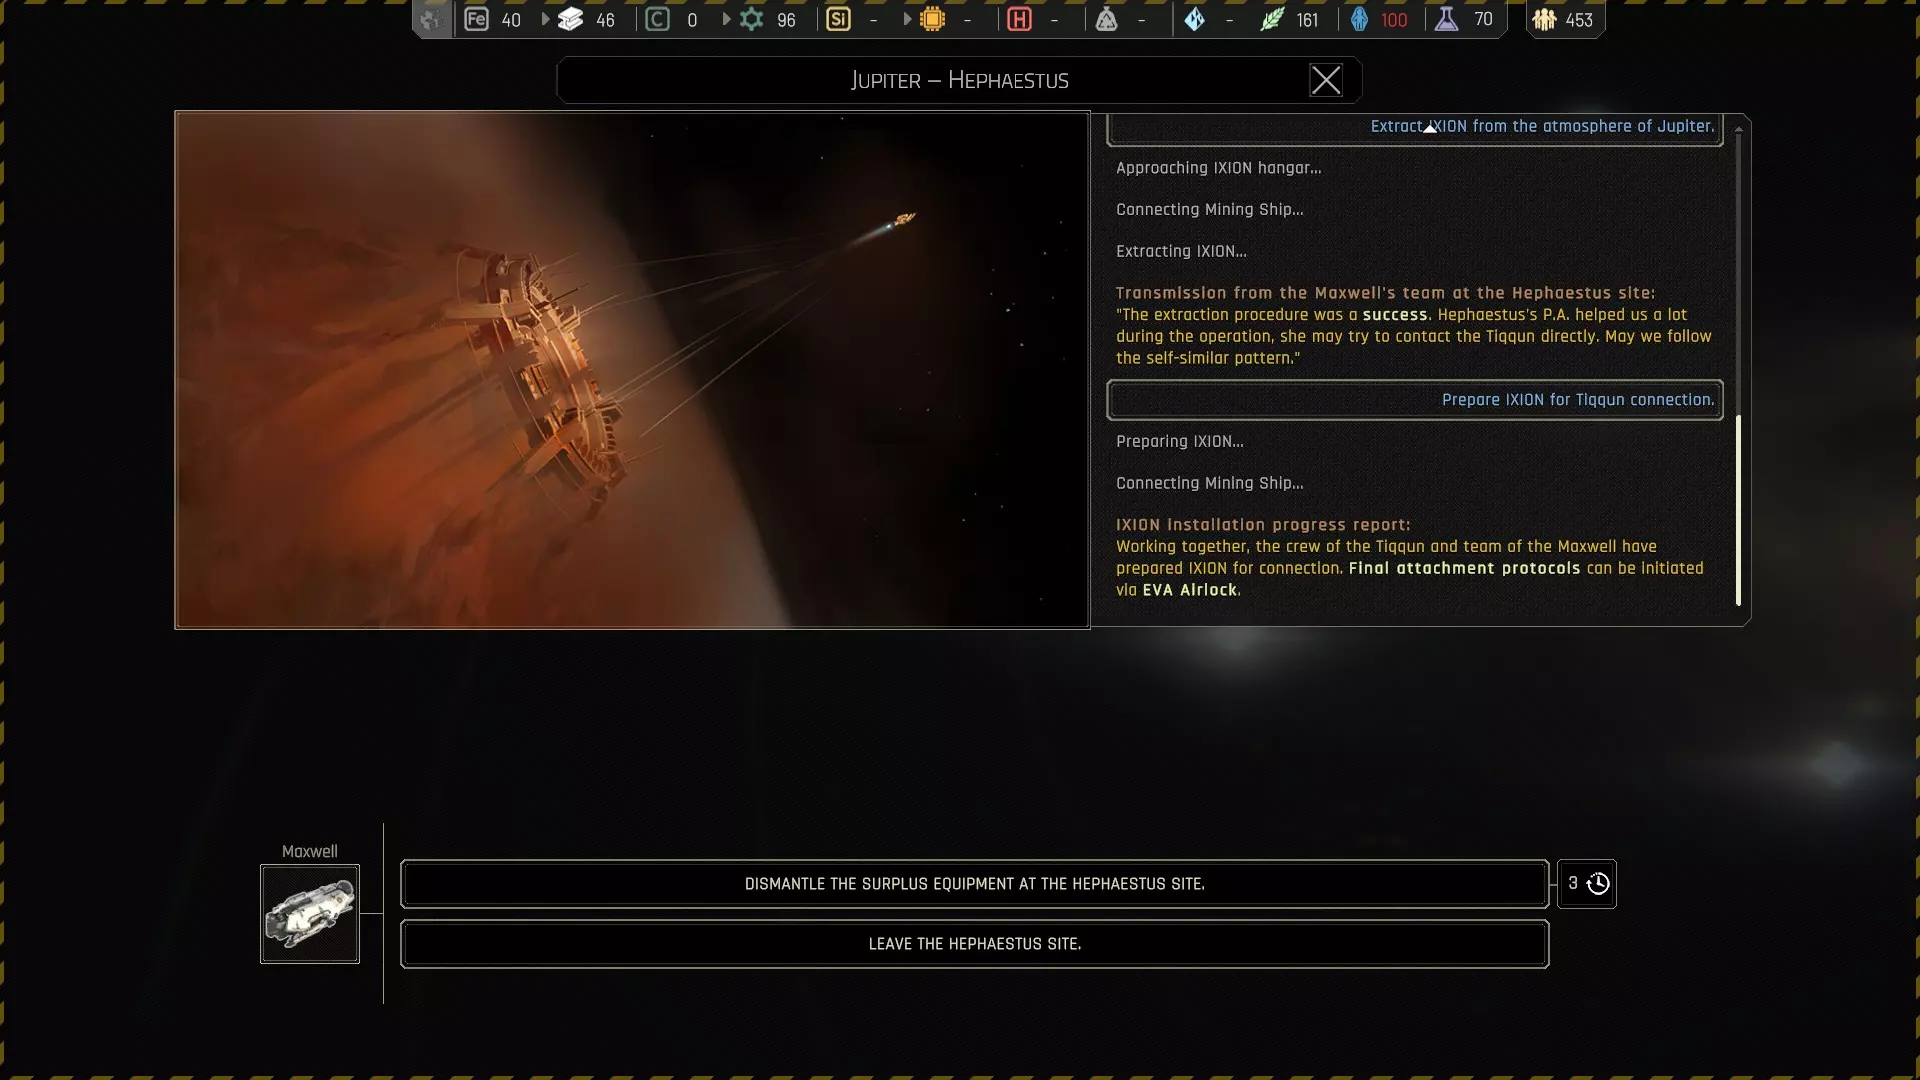Click the red H hydrogen icon
Viewport: 1920px width, 1080px height.
[x=1019, y=20]
